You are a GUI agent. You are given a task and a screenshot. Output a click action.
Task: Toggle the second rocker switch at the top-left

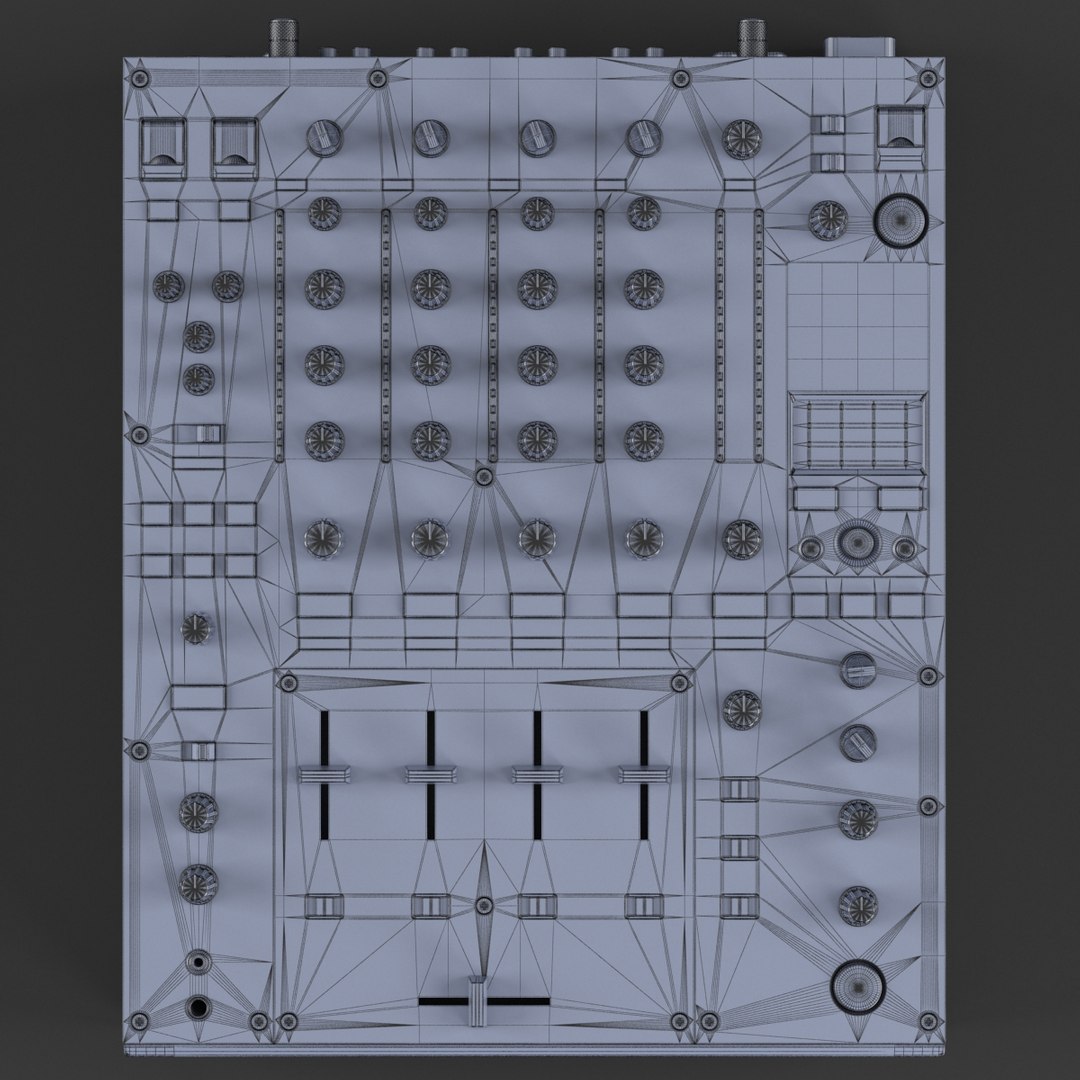(x=235, y=149)
